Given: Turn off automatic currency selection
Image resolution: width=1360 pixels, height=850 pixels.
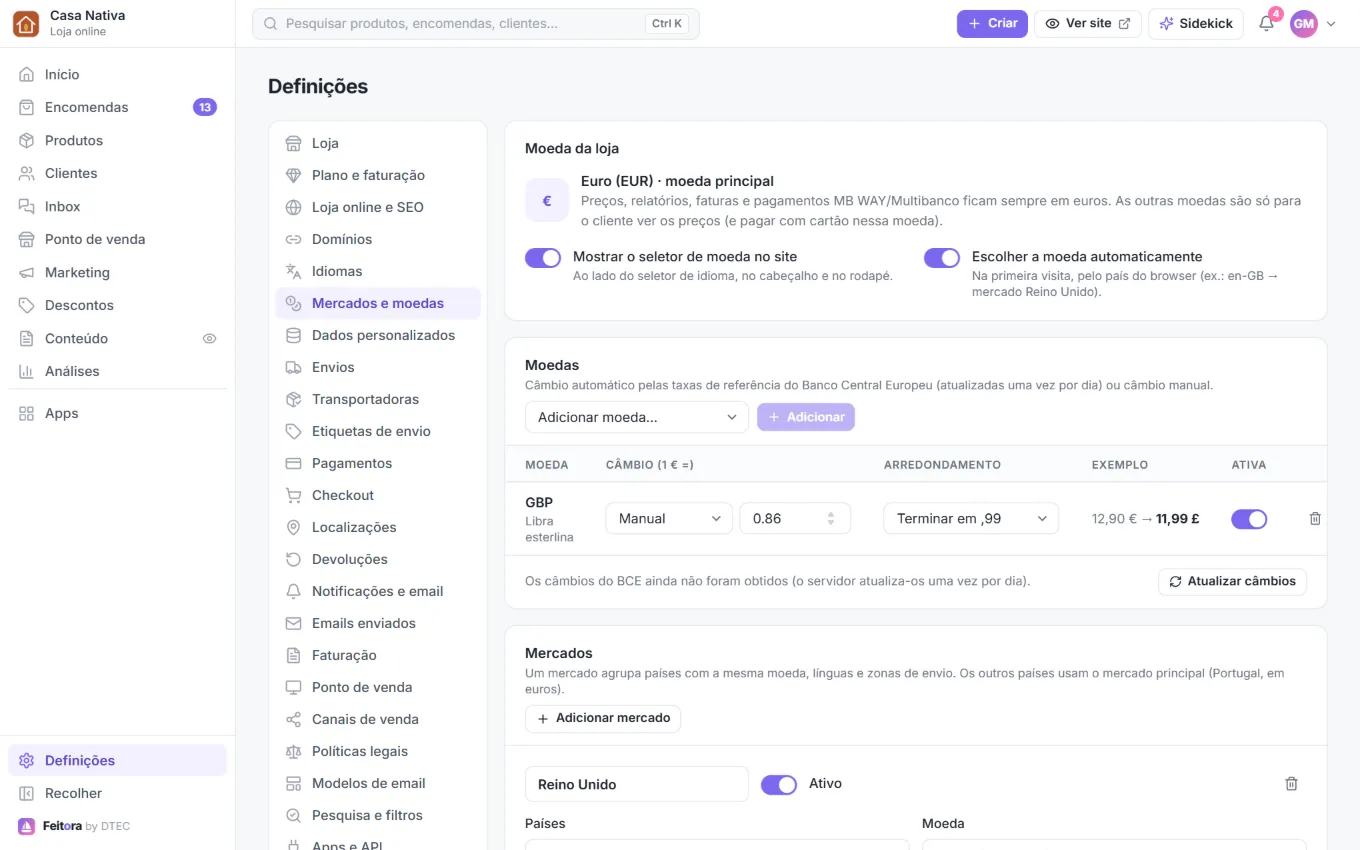Looking at the screenshot, I should tap(942, 258).
